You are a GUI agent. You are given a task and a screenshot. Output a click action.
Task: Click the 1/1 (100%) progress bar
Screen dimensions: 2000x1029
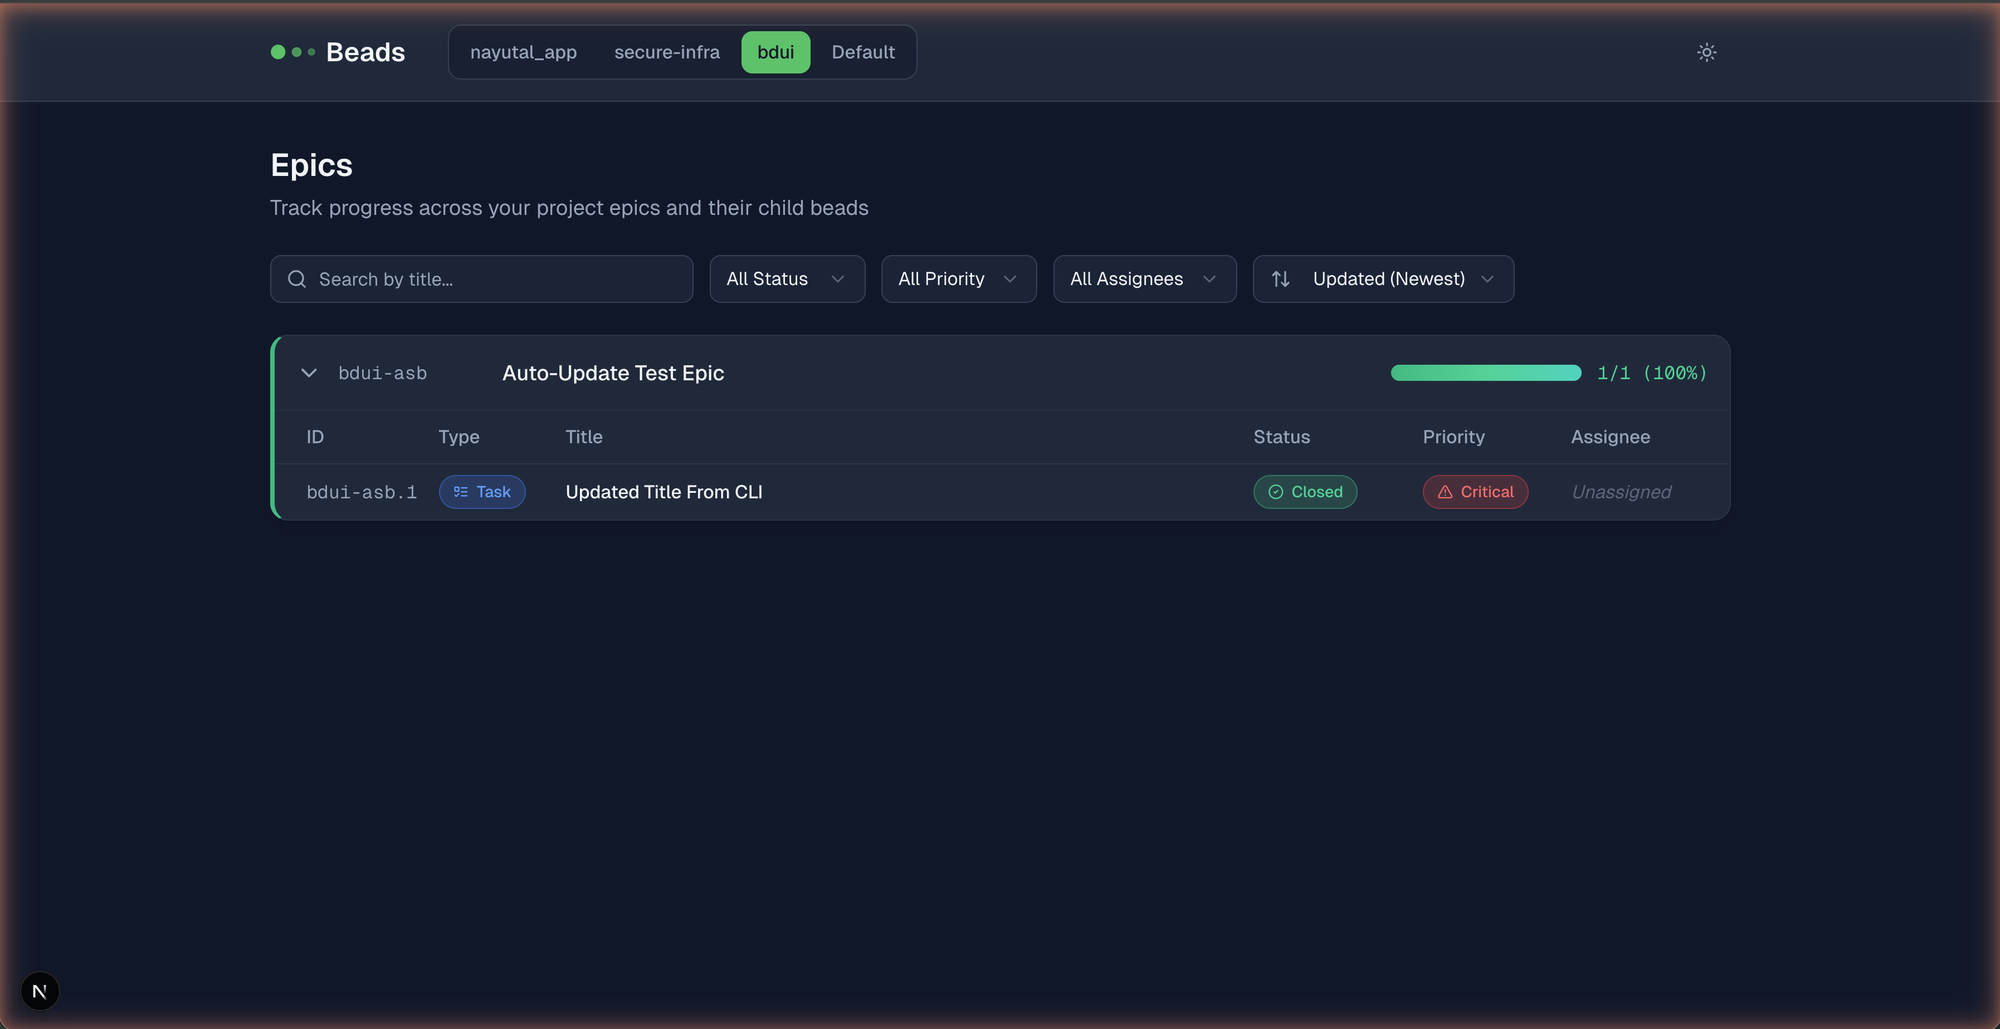1485,372
